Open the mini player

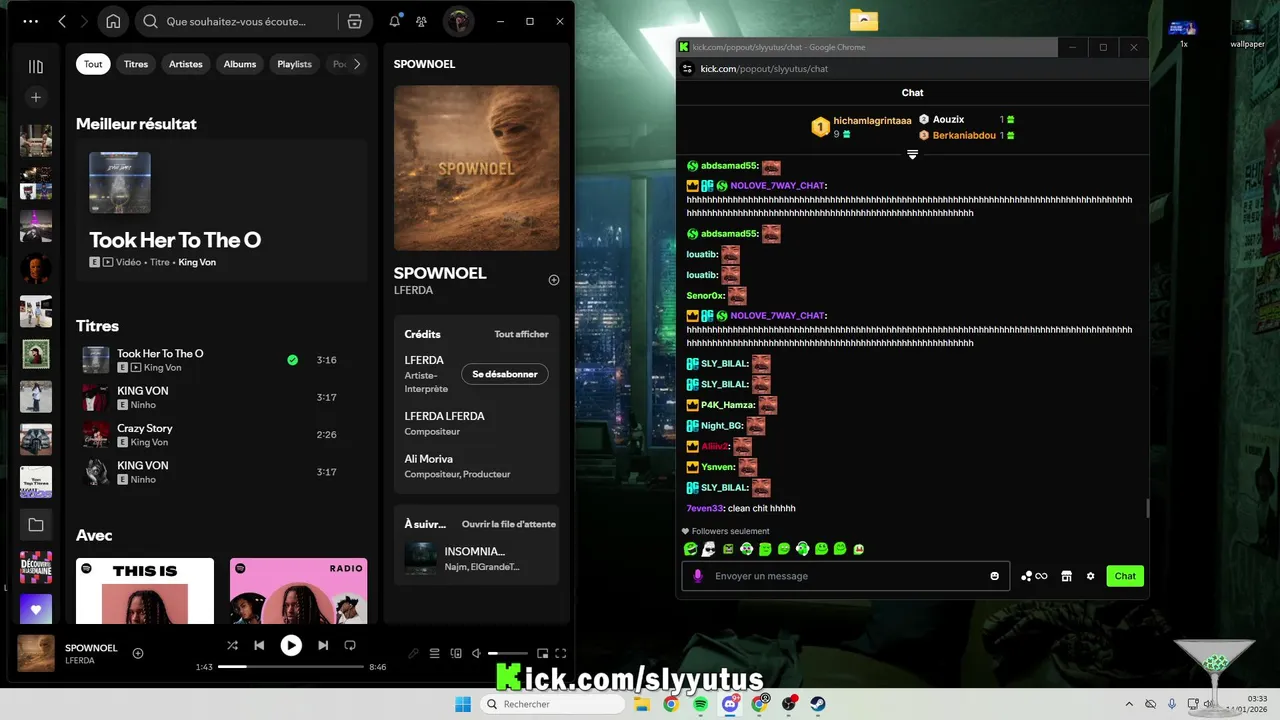[x=542, y=654]
